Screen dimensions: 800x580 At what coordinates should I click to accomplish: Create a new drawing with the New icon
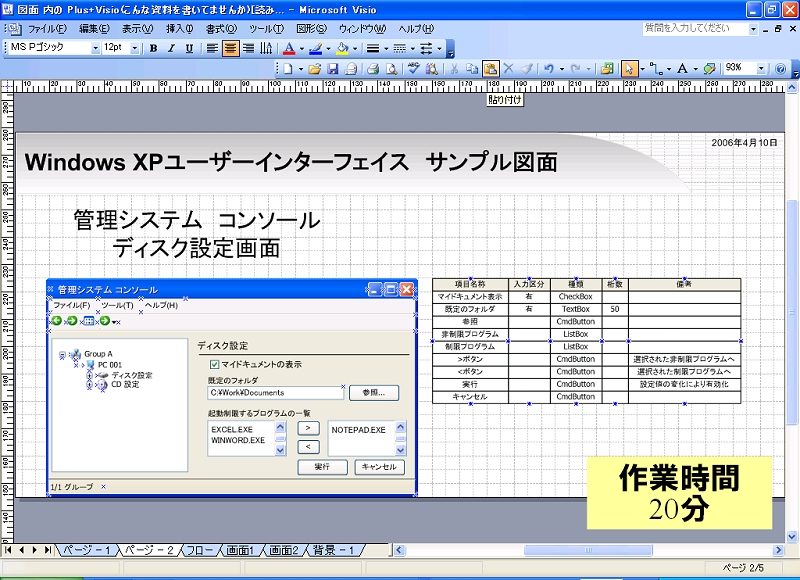[x=288, y=68]
